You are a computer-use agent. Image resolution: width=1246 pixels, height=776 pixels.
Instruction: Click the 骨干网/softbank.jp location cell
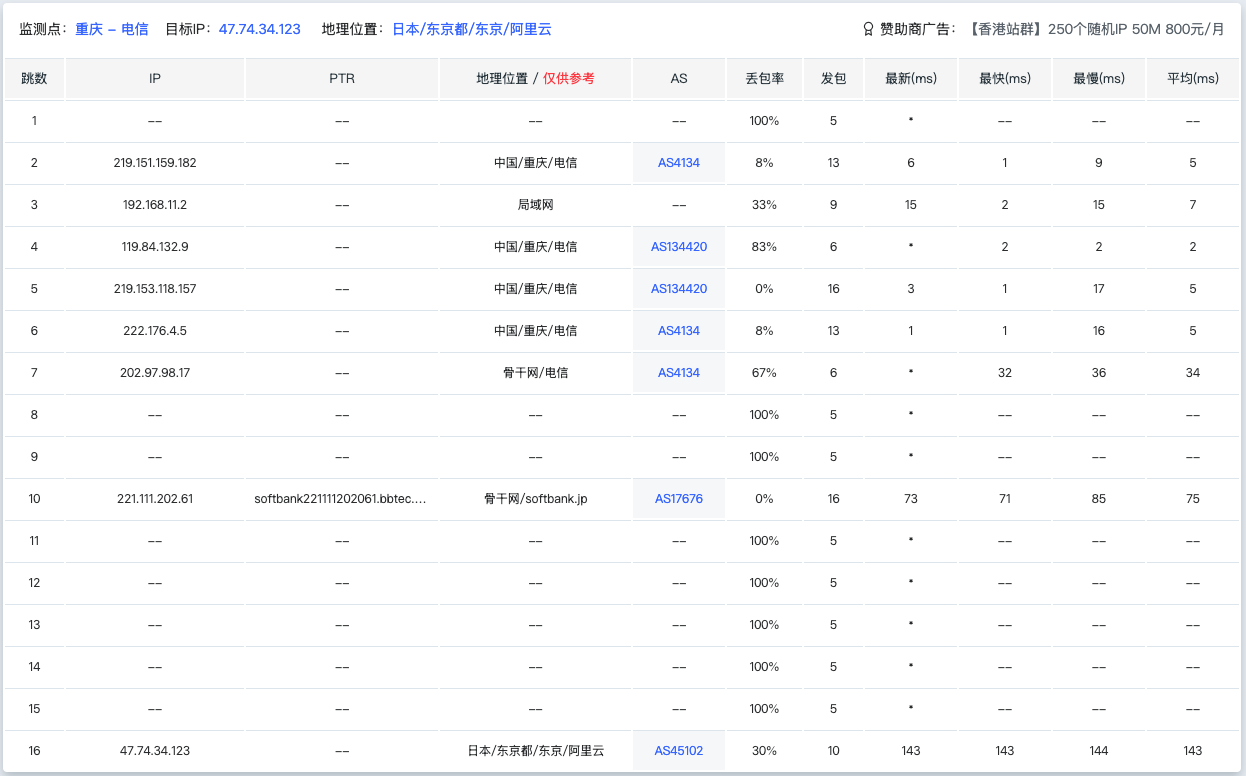pyautogui.click(x=535, y=499)
